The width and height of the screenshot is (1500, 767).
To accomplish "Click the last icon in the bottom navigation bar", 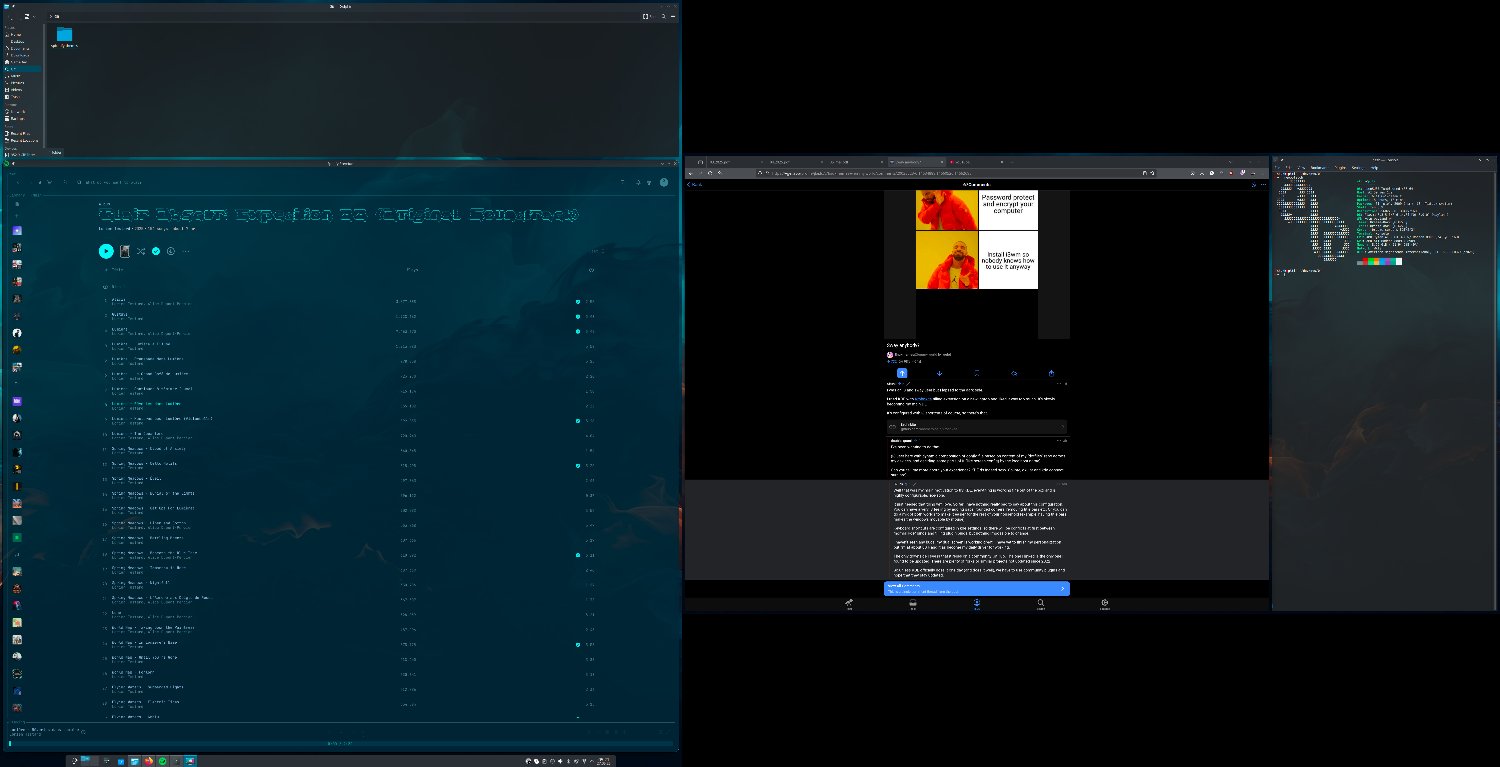I will (x=1105, y=604).
